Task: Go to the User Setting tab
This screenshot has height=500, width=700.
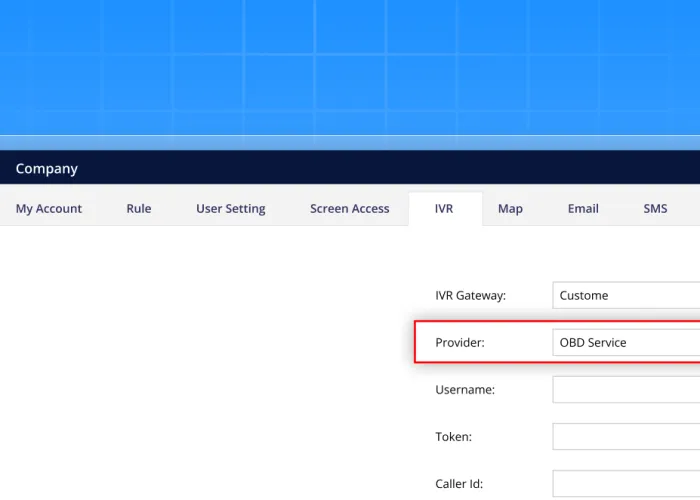Action: (x=231, y=209)
